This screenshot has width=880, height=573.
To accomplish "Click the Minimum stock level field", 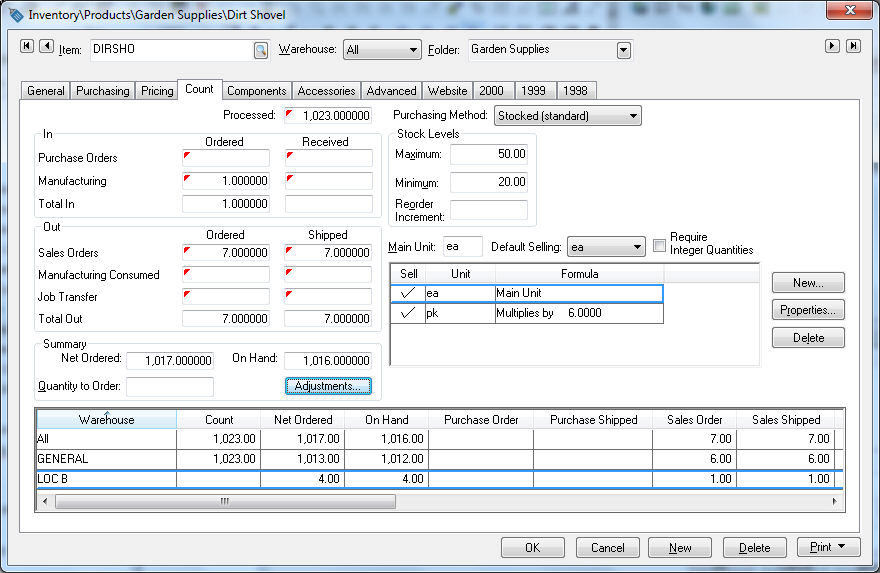I will click(x=489, y=182).
